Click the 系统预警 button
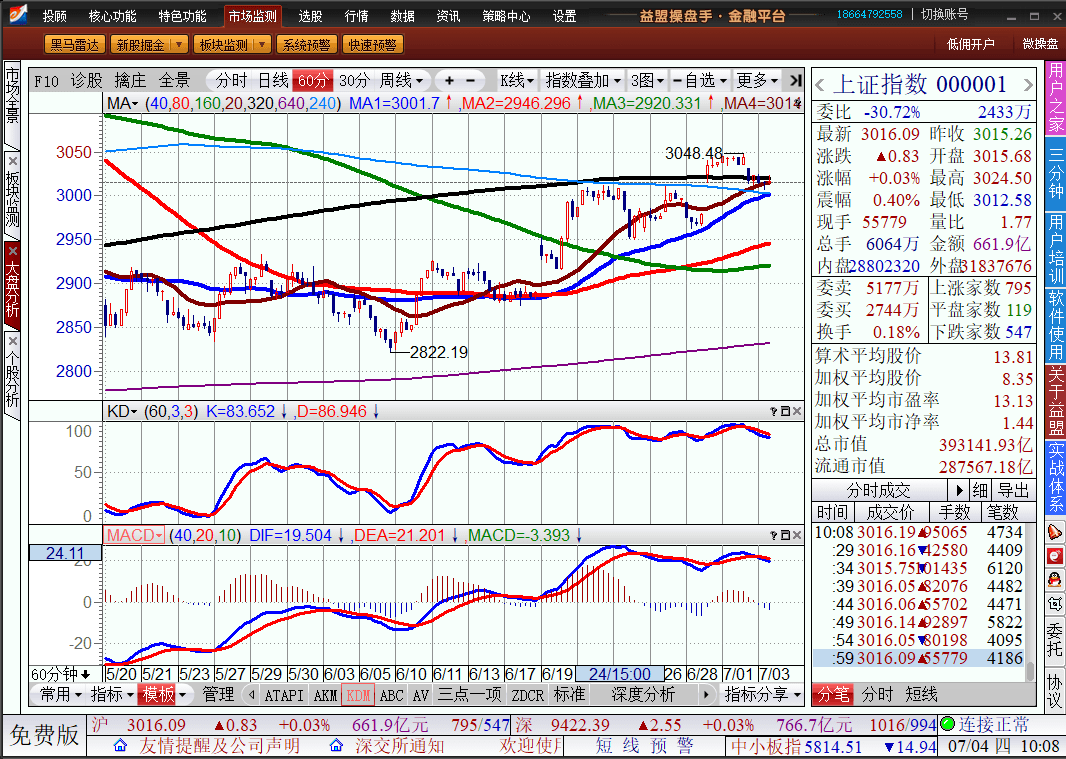1066x759 pixels. 307,45
